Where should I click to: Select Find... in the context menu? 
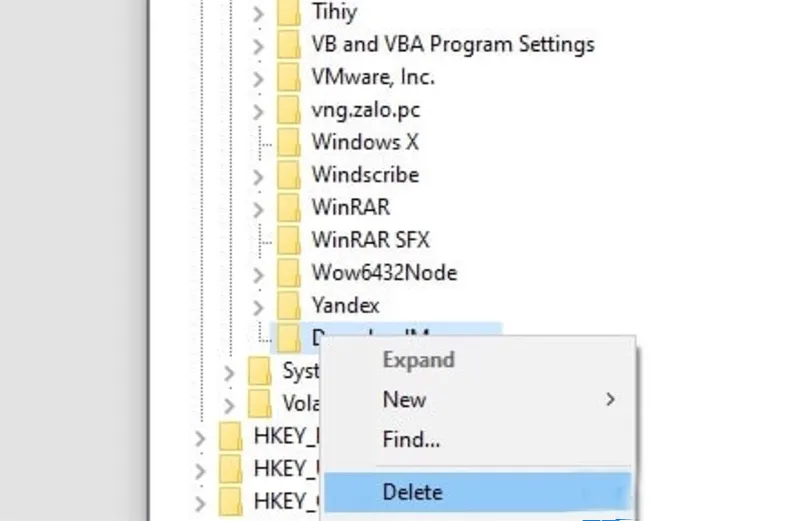pyautogui.click(x=411, y=439)
